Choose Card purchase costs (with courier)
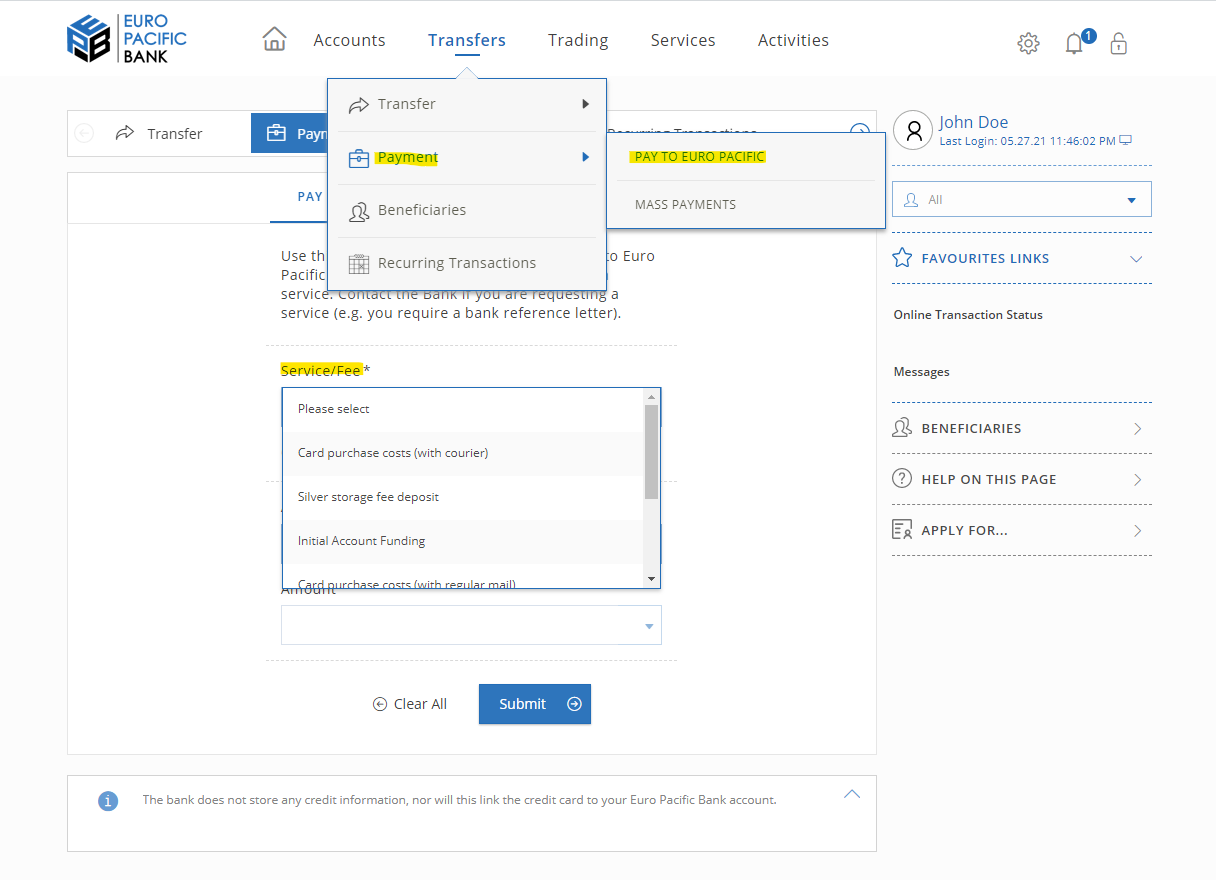This screenshot has height=880, width=1216. (x=463, y=453)
